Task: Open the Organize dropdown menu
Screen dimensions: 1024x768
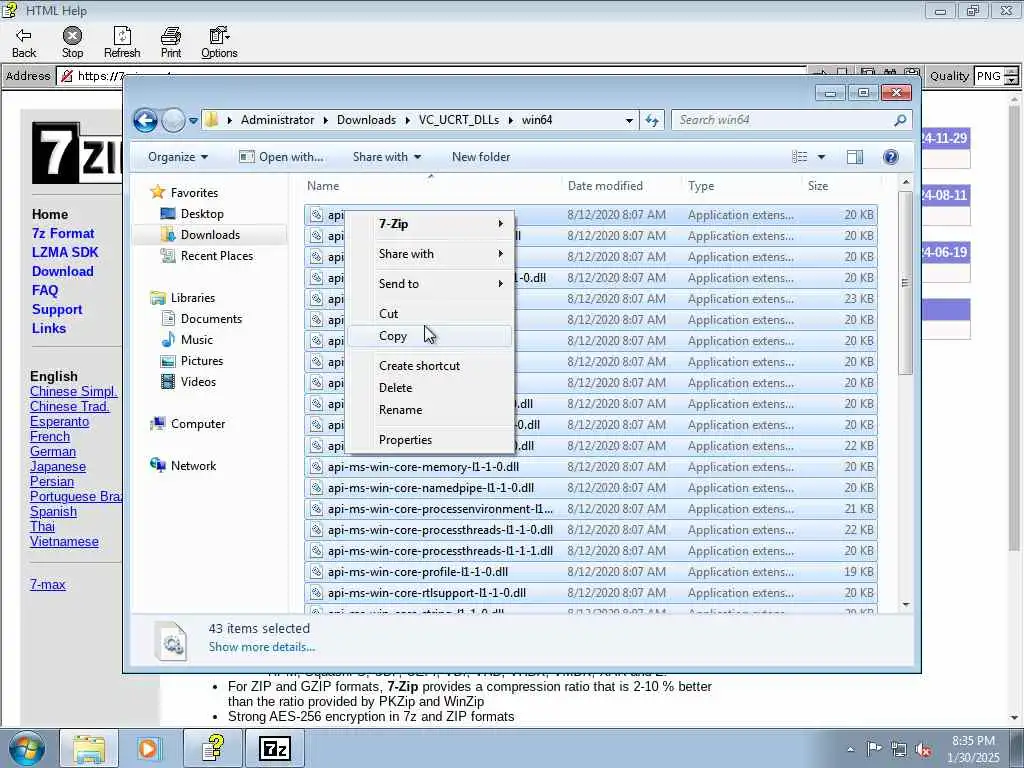Action: (178, 157)
